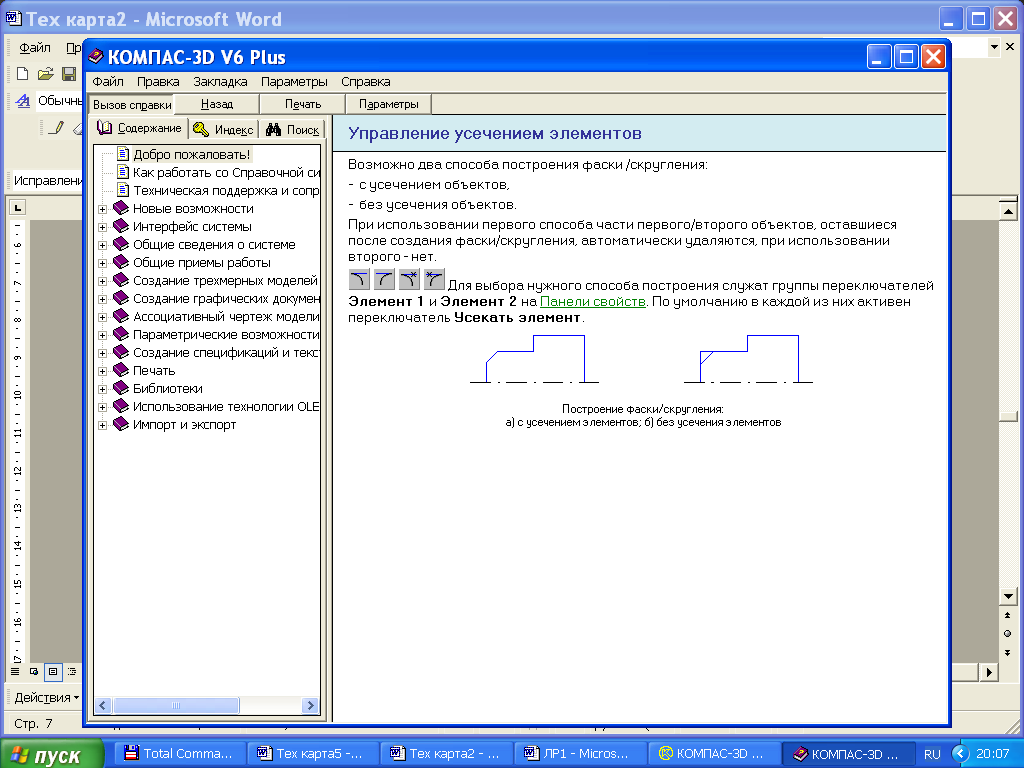Click the system tray expand arrow
Image resolution: width=1024 pixels, height=768 pixels.
click(960, 753)
